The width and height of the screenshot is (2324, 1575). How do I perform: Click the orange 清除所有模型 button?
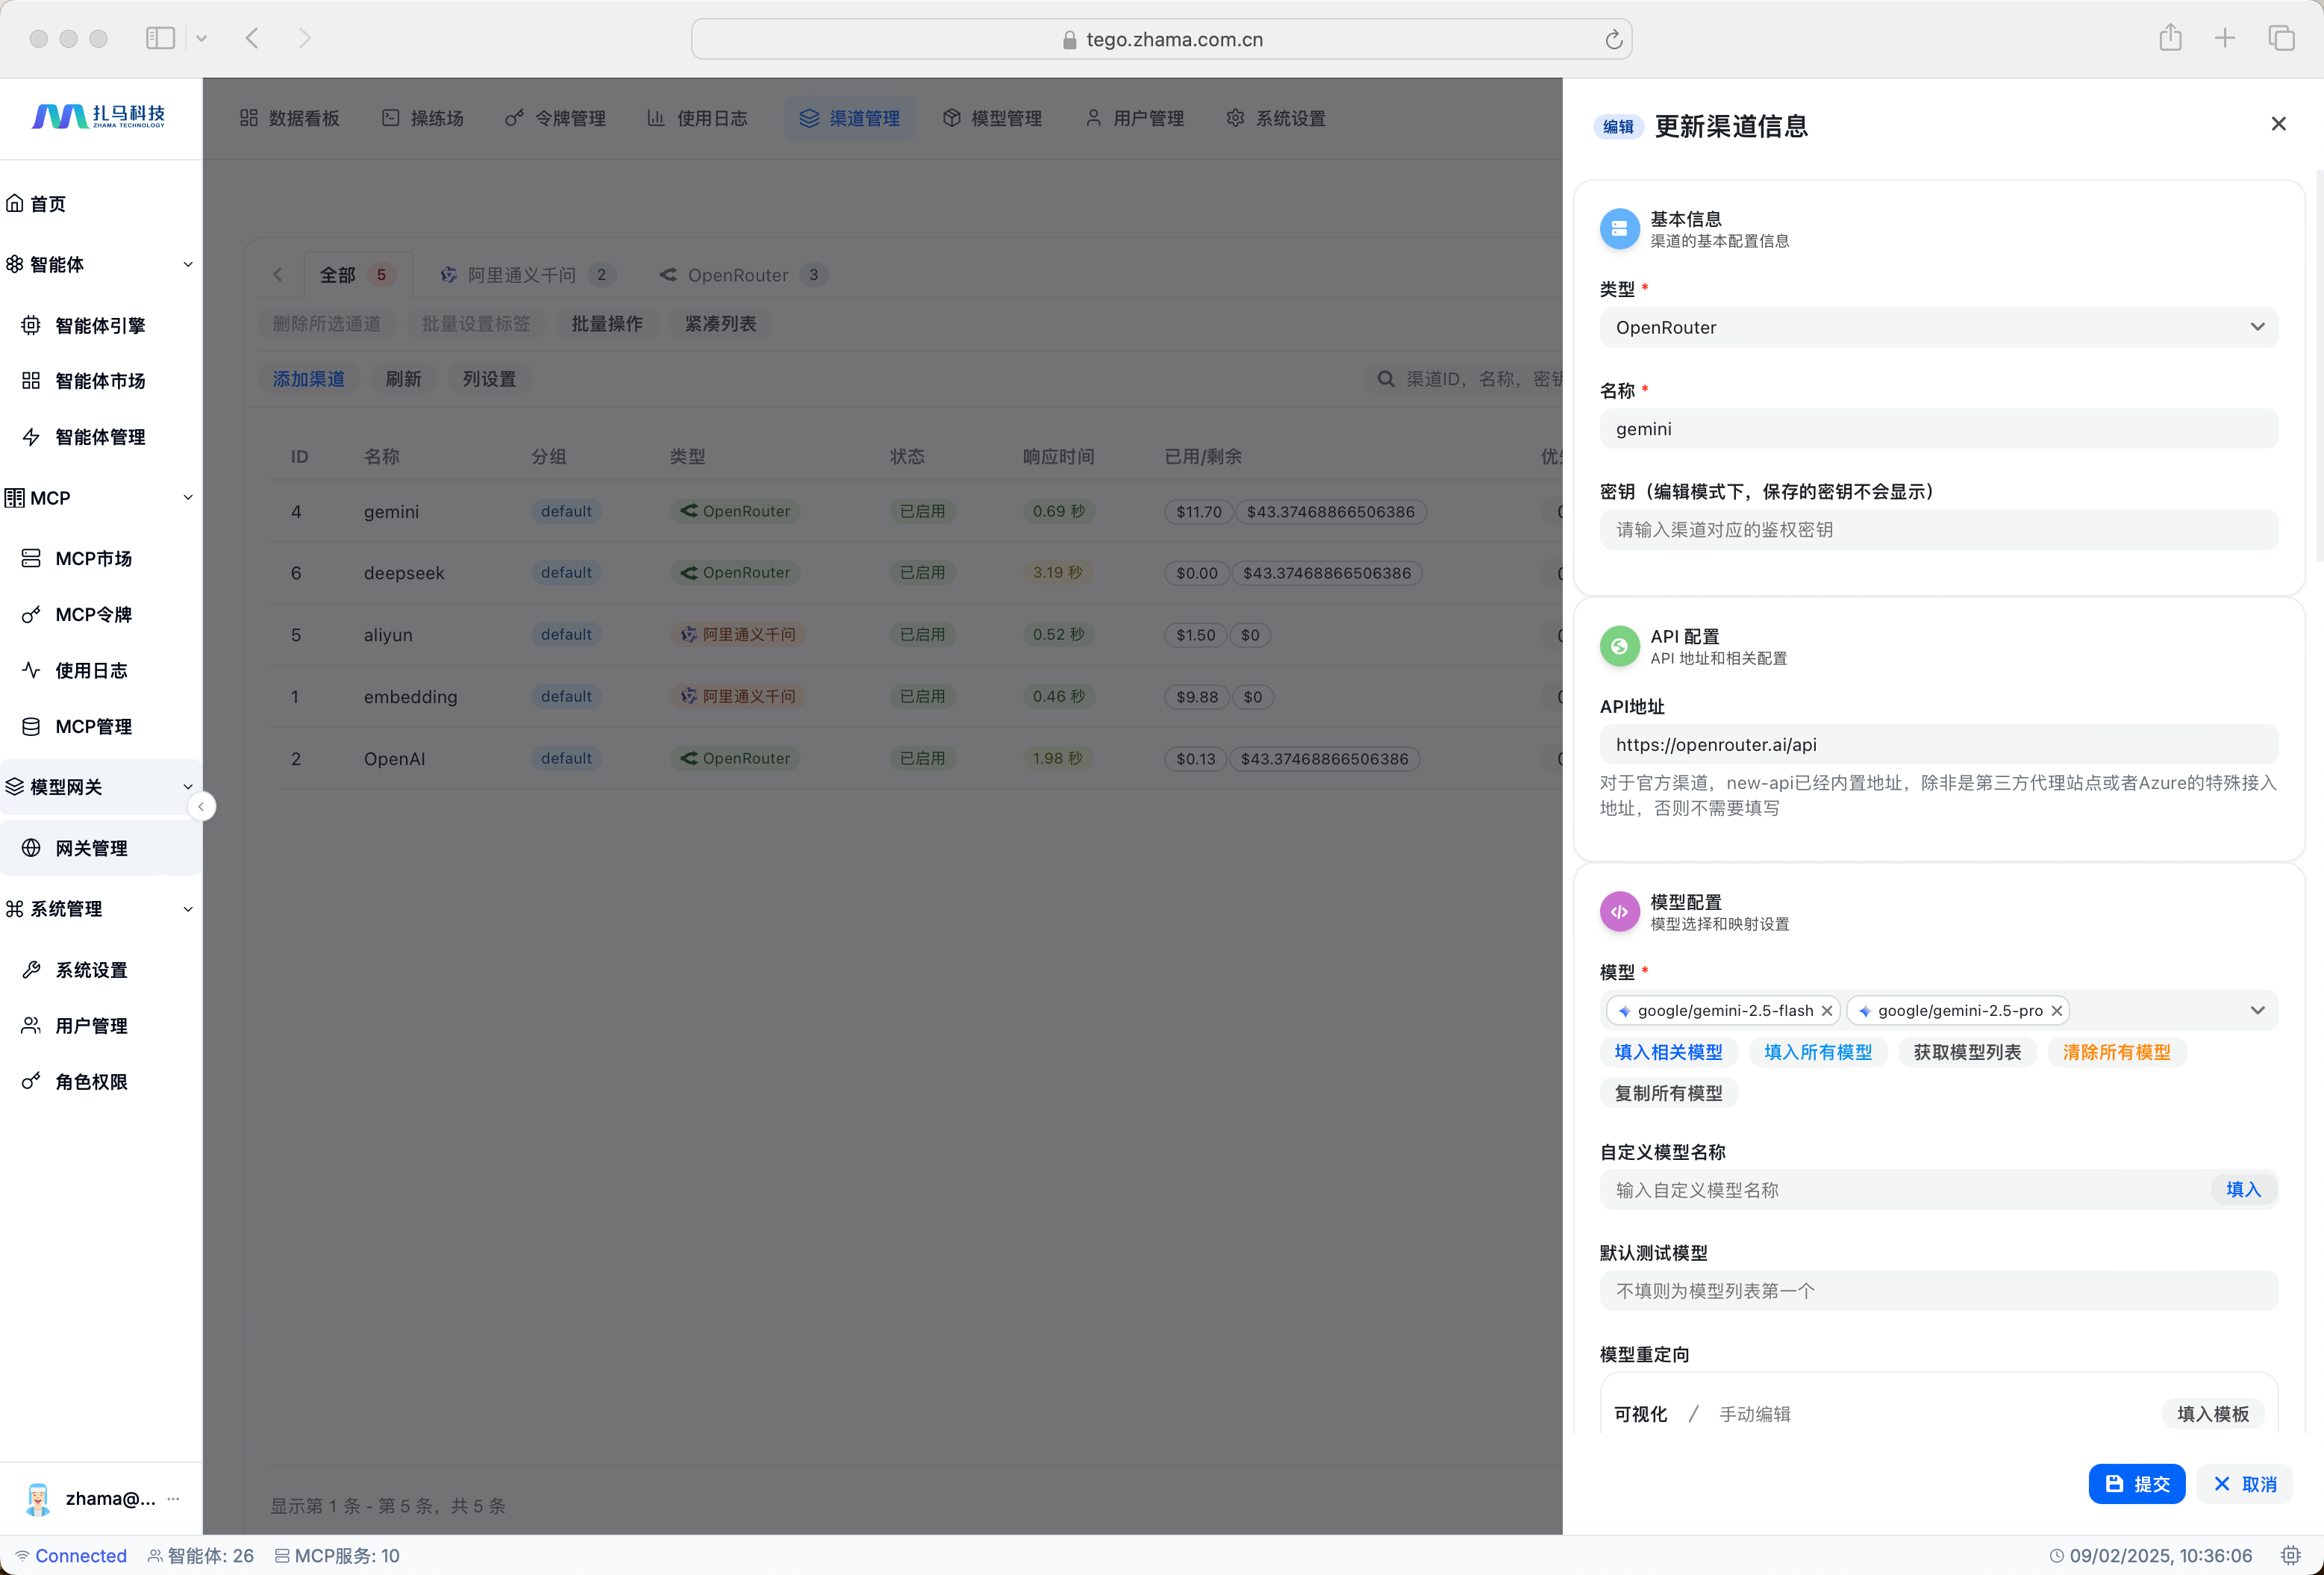[x=2116, y=1052]
